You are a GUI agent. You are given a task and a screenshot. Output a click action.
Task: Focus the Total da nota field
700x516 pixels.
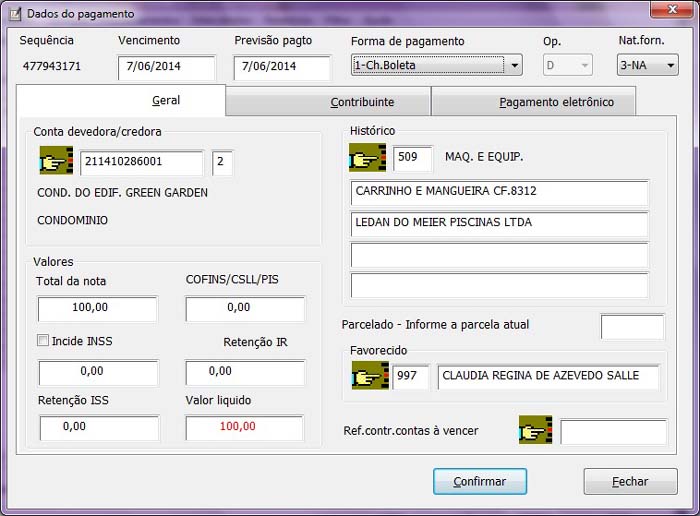(x=97, y=309)
